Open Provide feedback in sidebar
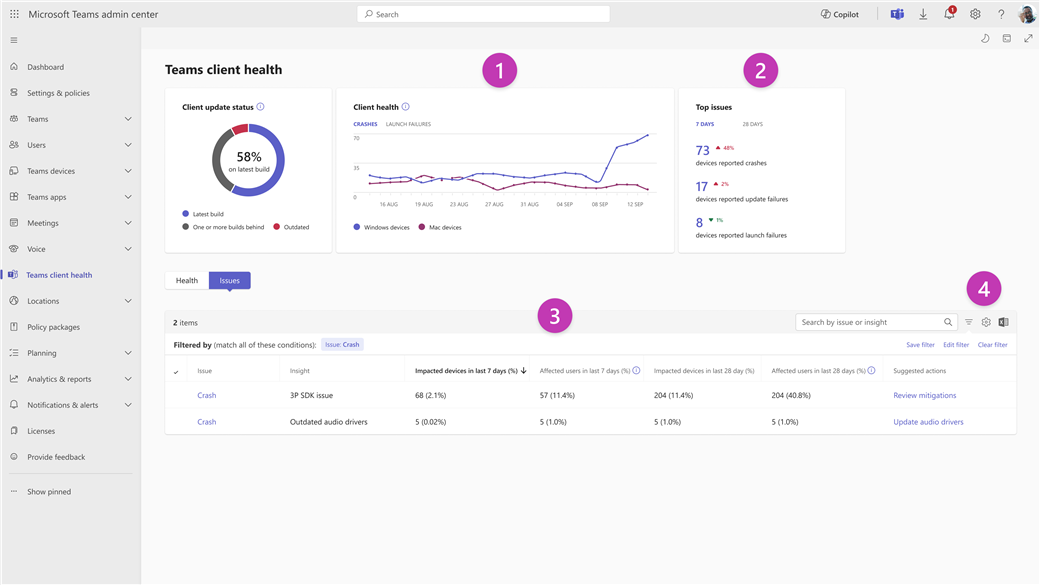The image size is (1040, 585). coord(56,457)
